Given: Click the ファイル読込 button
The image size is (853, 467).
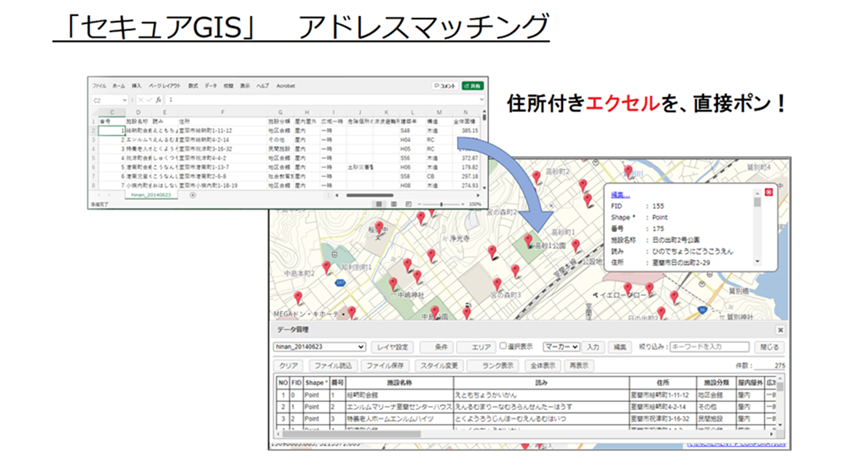Looking at the screenshot, I should [333, 366].
